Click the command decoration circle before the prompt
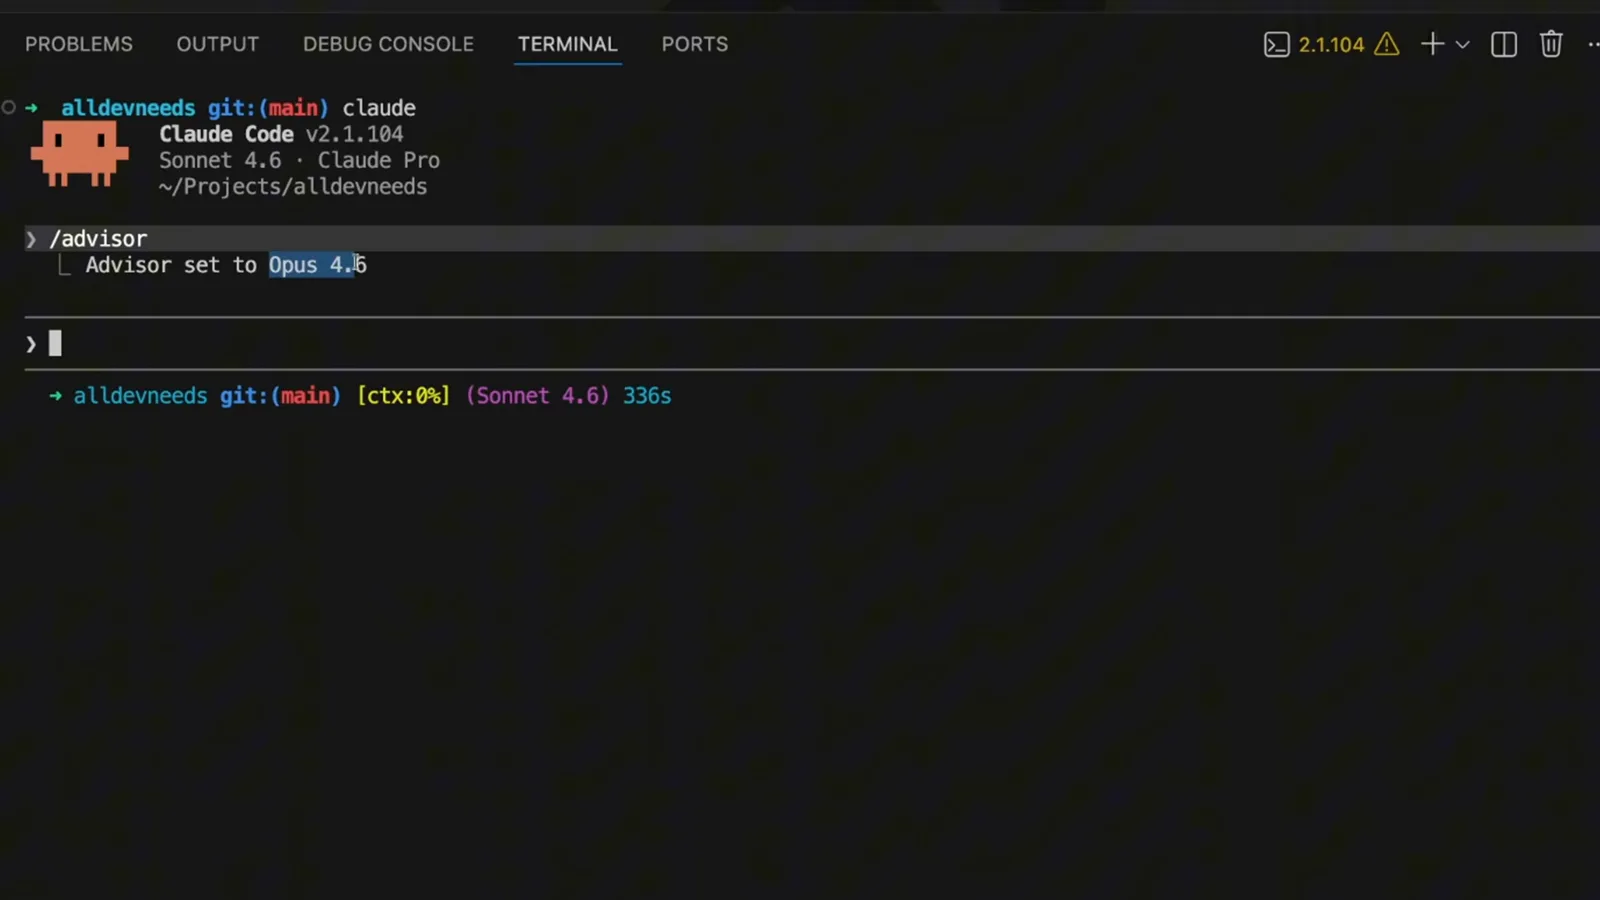1600x900 pixels. pos(9,107)
